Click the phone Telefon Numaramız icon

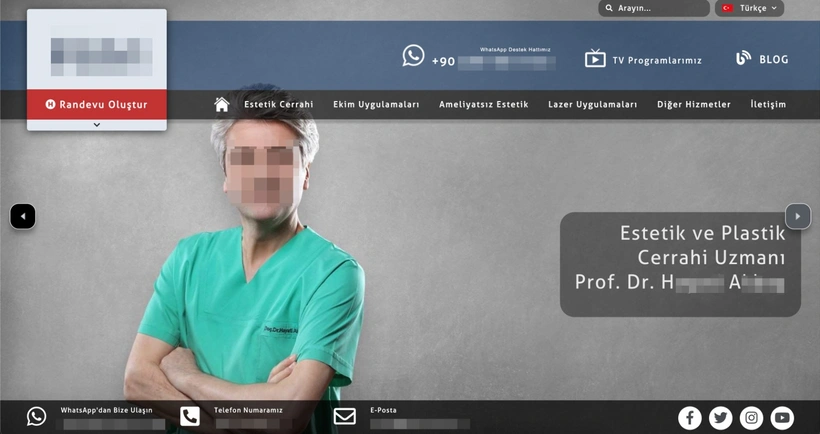click(190, 416)
